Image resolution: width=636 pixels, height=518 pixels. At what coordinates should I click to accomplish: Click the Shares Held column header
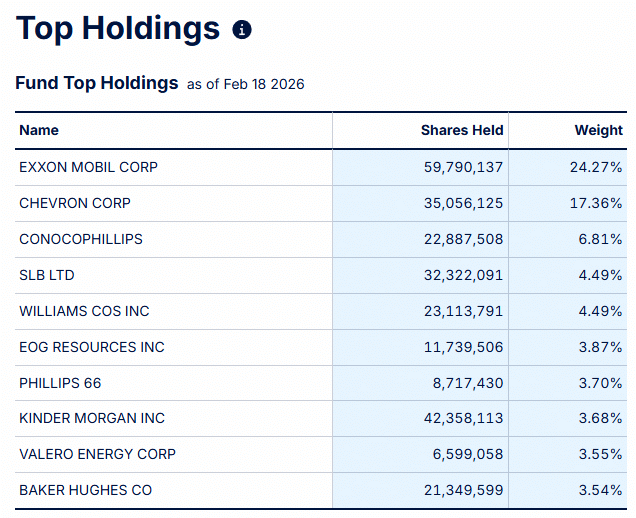pos(462,130)
